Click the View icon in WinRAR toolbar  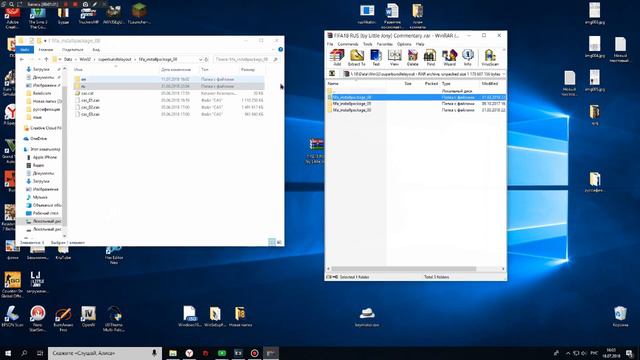(x=394, y=58)
